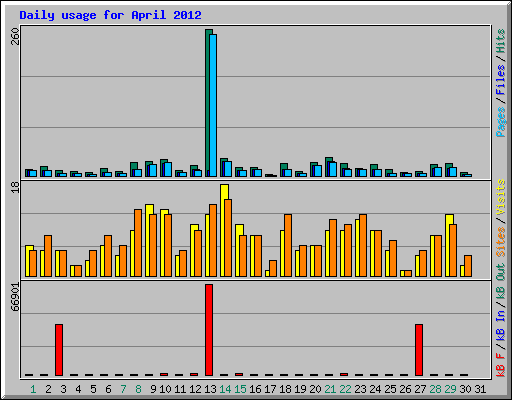Select the orange sites bar for day 4
Screen dimensions: 512x400
click(78, 271)
